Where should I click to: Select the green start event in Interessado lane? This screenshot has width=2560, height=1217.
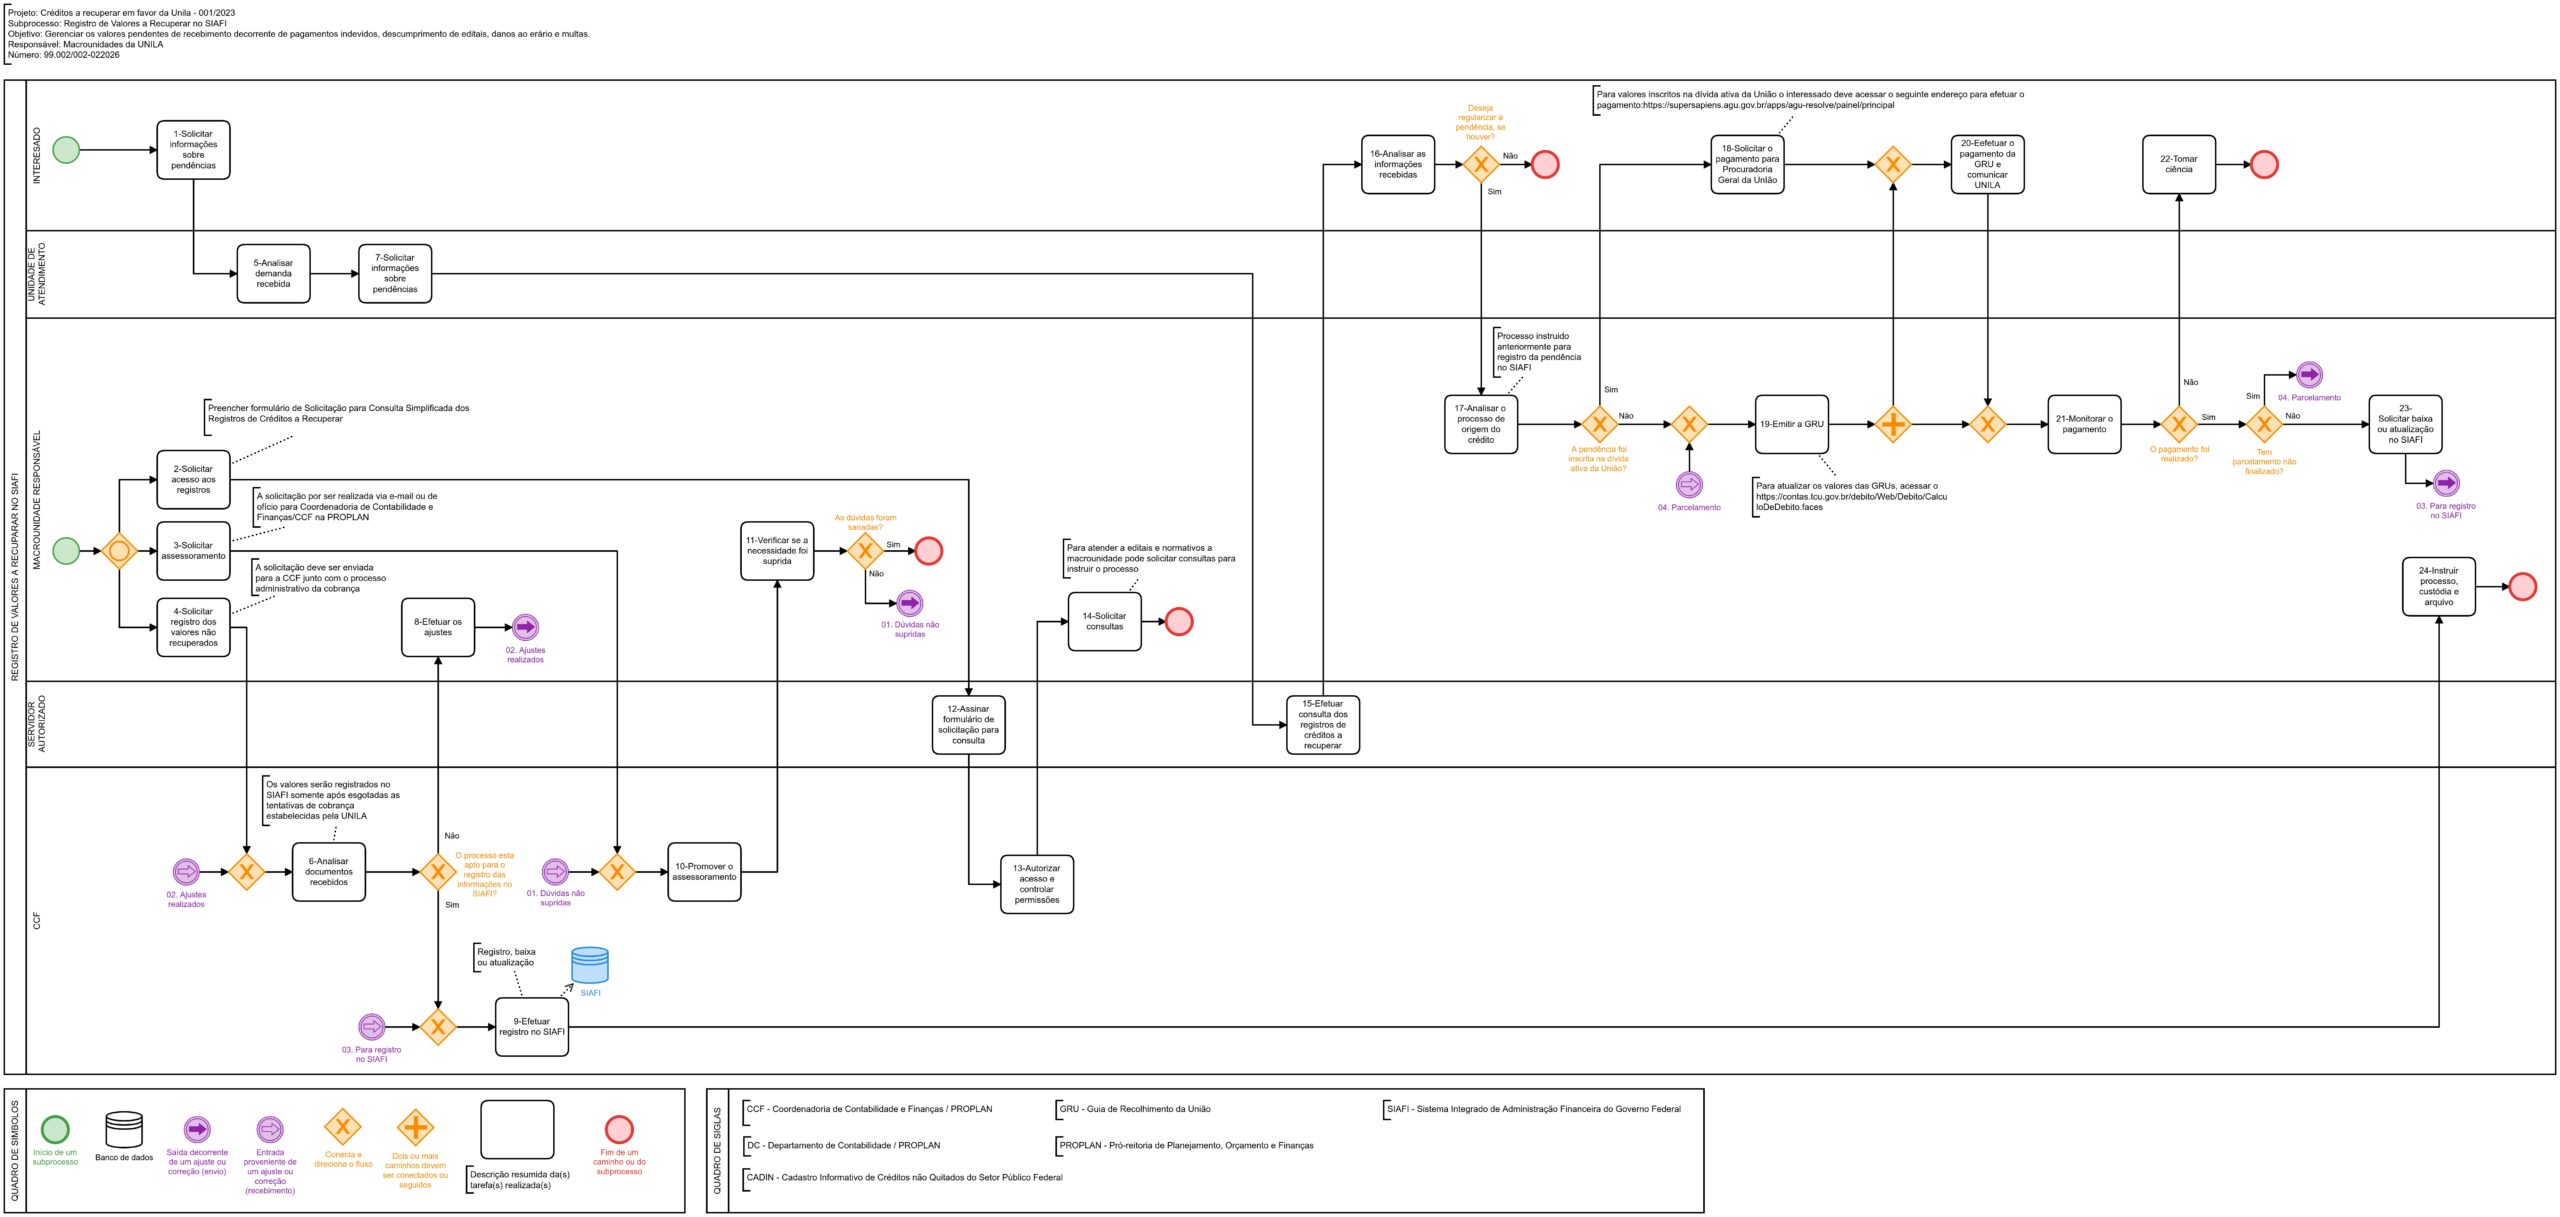66,150
